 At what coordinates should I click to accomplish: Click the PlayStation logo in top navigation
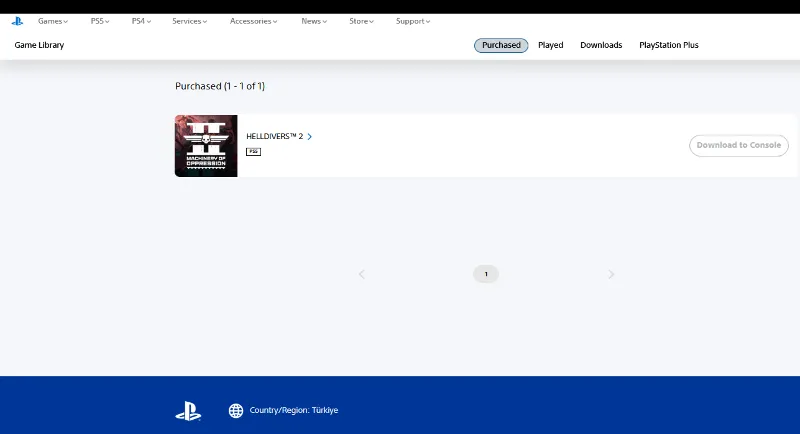(x=17, y=21)
